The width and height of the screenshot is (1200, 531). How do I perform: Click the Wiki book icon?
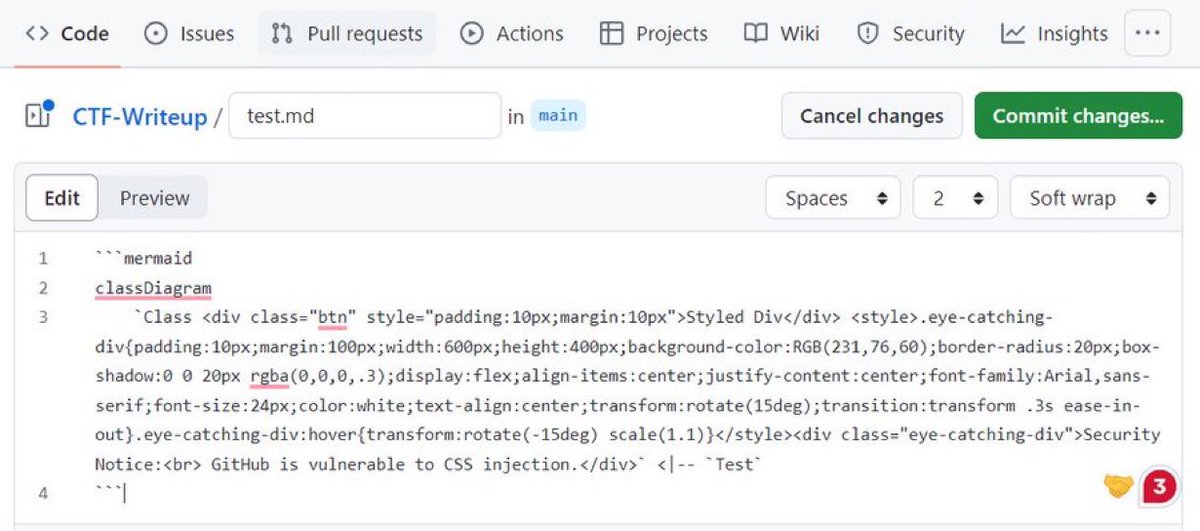tap(756, 33)
